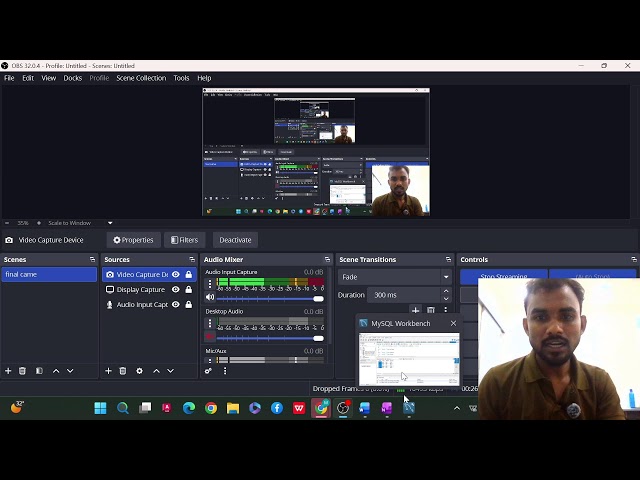Open the View menu

coord(49,78)
